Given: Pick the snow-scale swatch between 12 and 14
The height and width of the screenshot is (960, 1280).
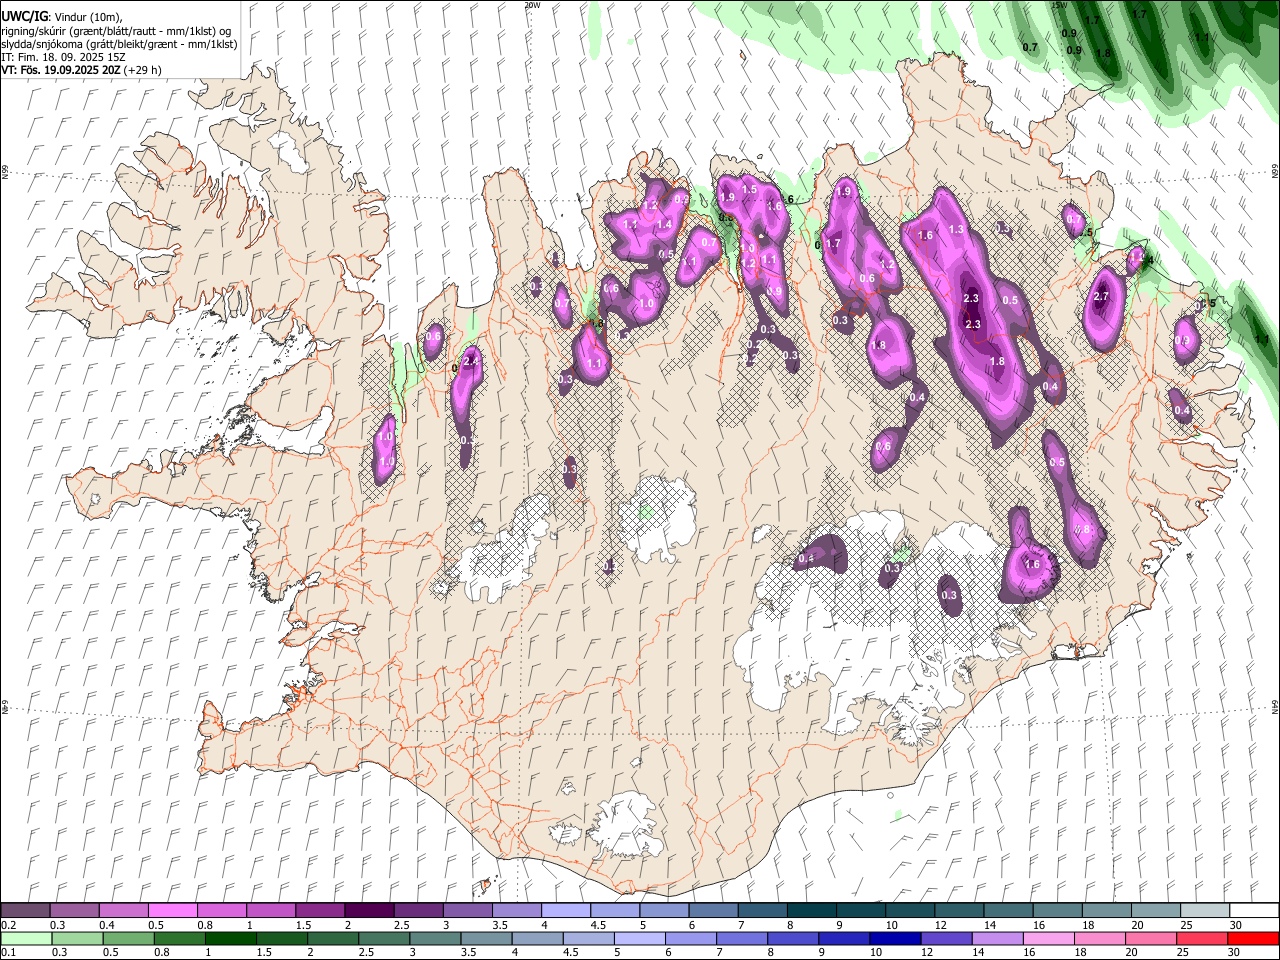Looking at the screenshot, I should tap(960, 910).
